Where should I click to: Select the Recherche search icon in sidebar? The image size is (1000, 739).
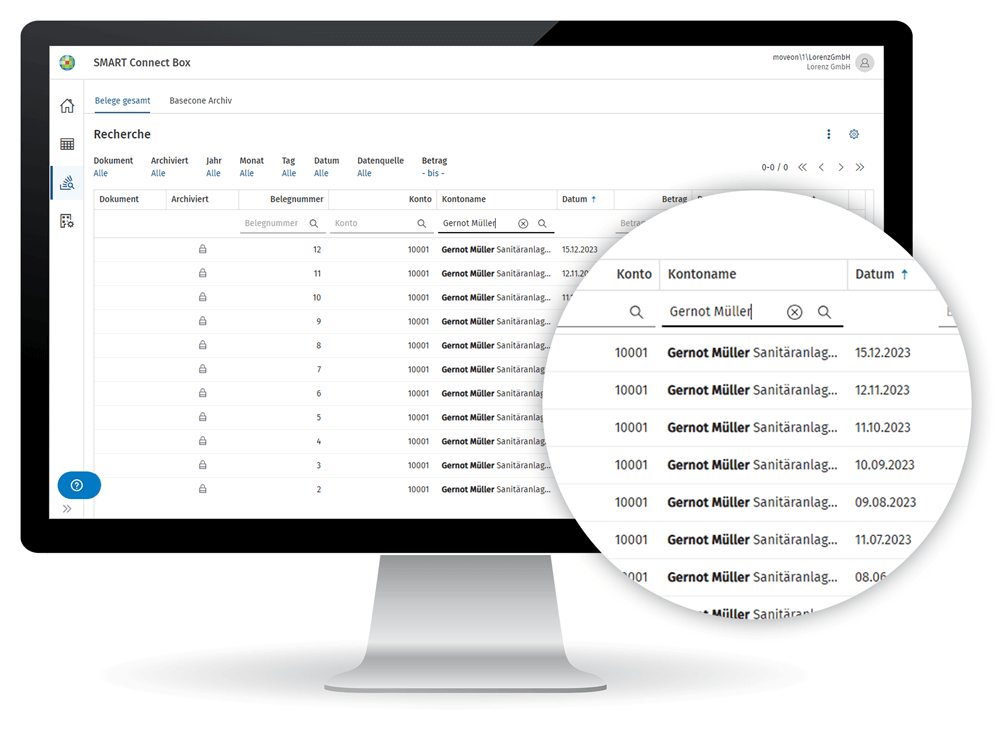[x=67, y=183]
